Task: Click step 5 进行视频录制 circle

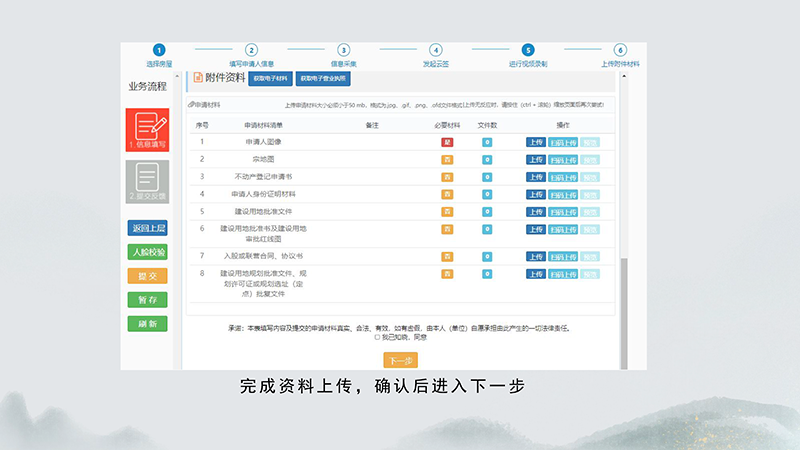Action: tap(528, 50)
